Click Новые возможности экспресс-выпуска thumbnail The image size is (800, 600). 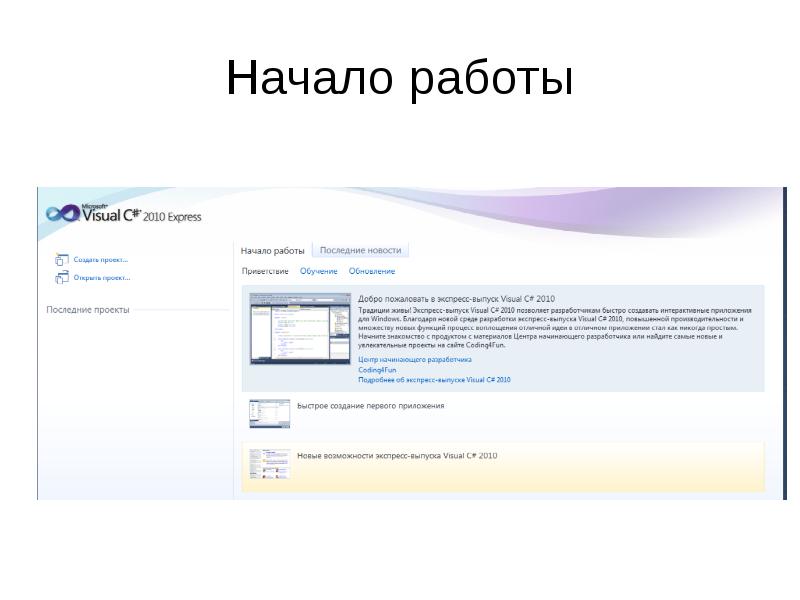pos(269,464)
